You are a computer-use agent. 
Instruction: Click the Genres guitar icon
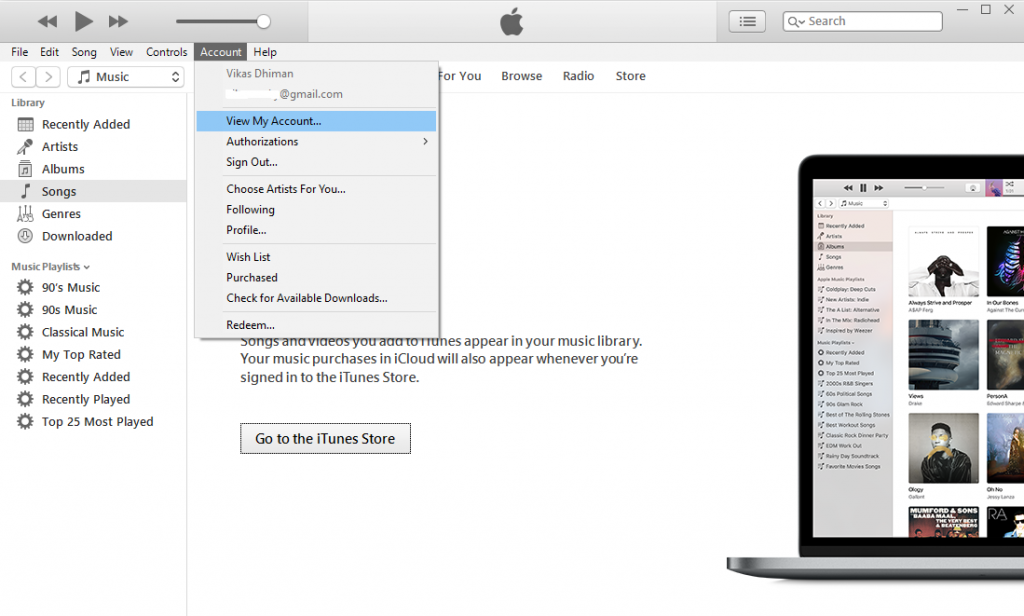25,214
